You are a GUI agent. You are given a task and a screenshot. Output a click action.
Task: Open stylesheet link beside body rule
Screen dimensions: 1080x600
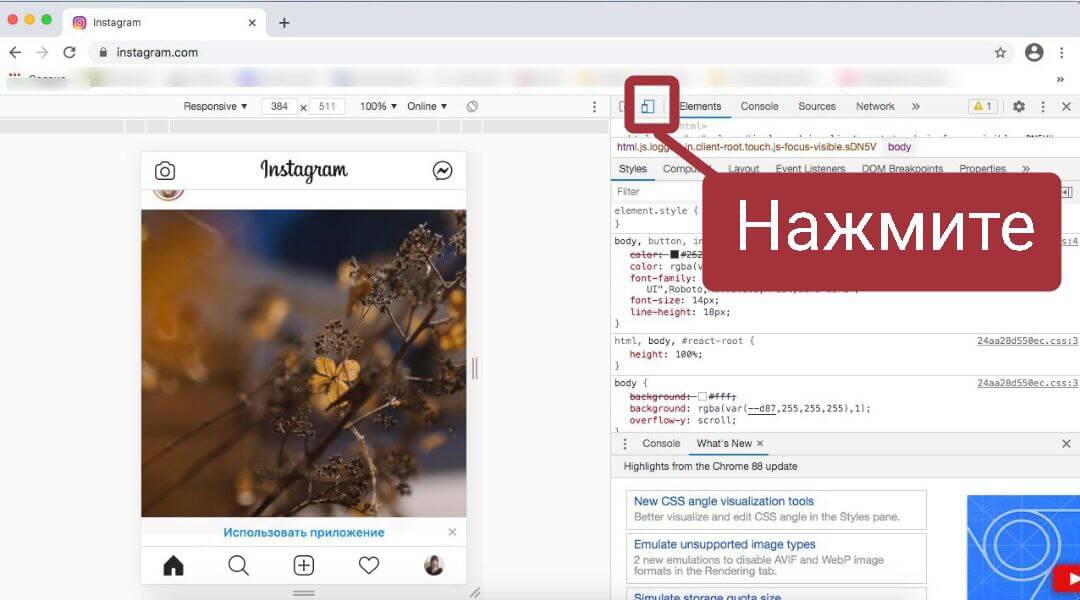click(1028, 383)
